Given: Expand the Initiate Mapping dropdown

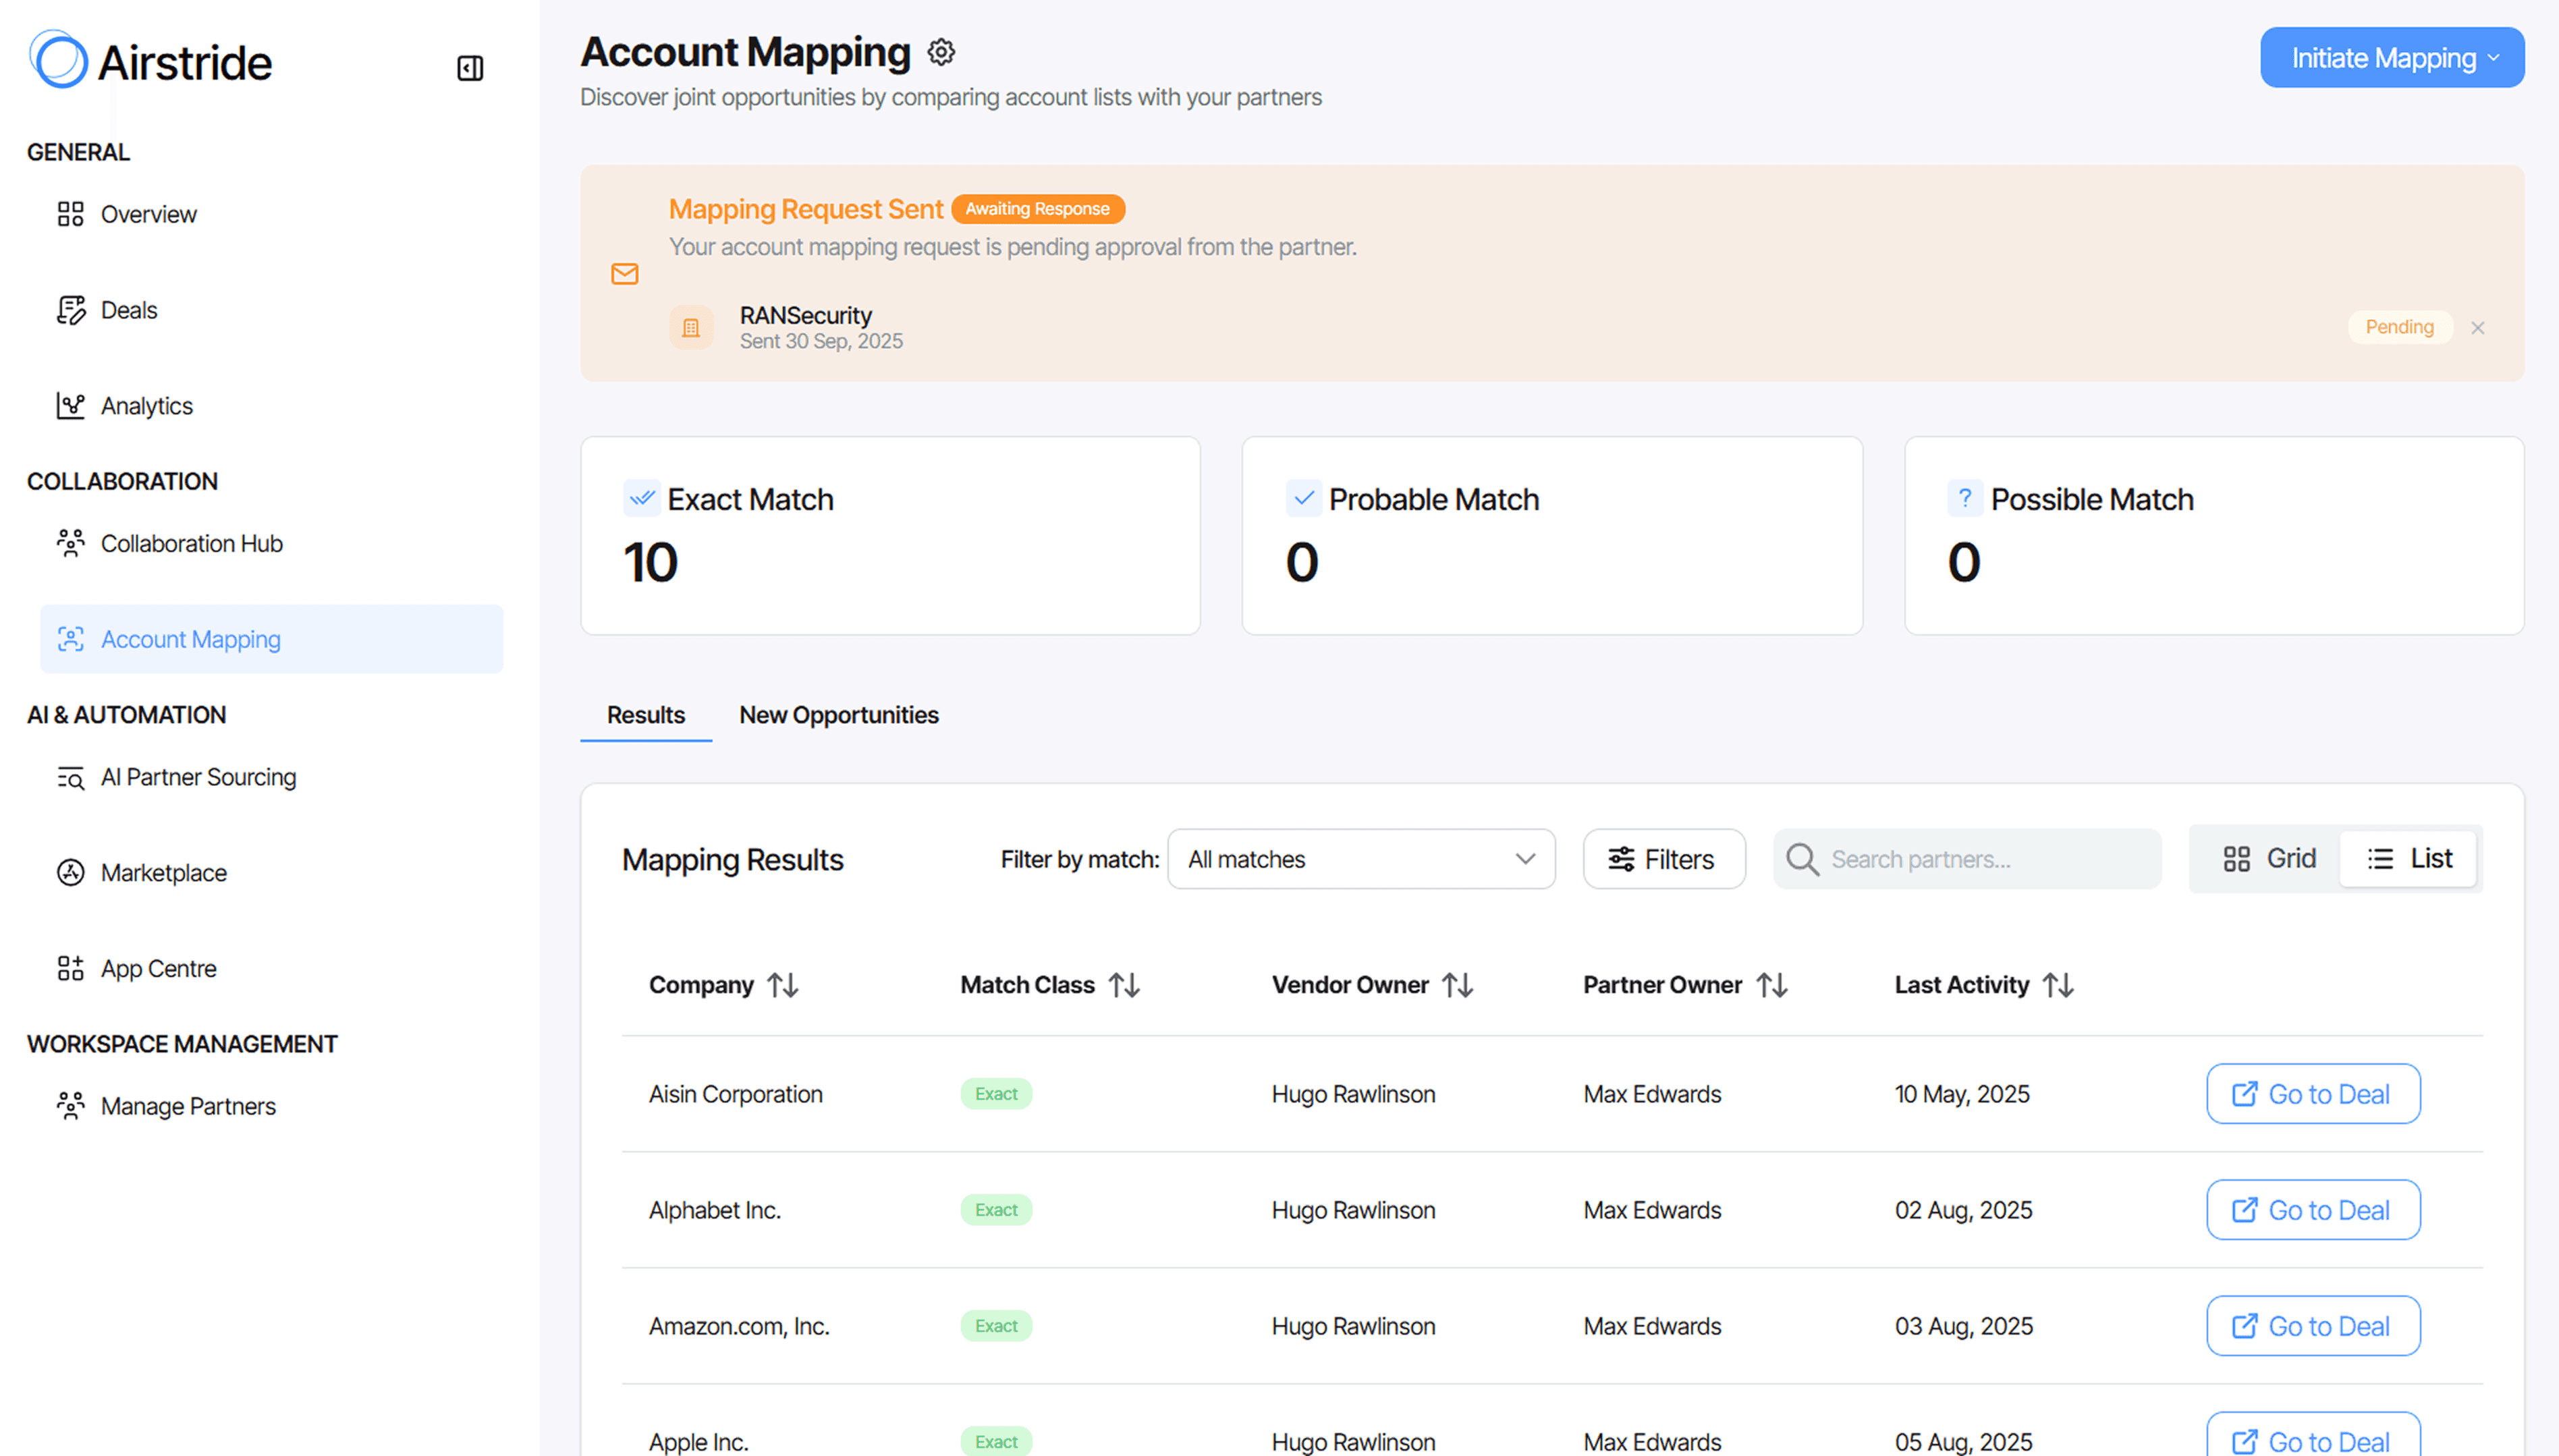Looking at the screenshot, I should coord(2391,58).
